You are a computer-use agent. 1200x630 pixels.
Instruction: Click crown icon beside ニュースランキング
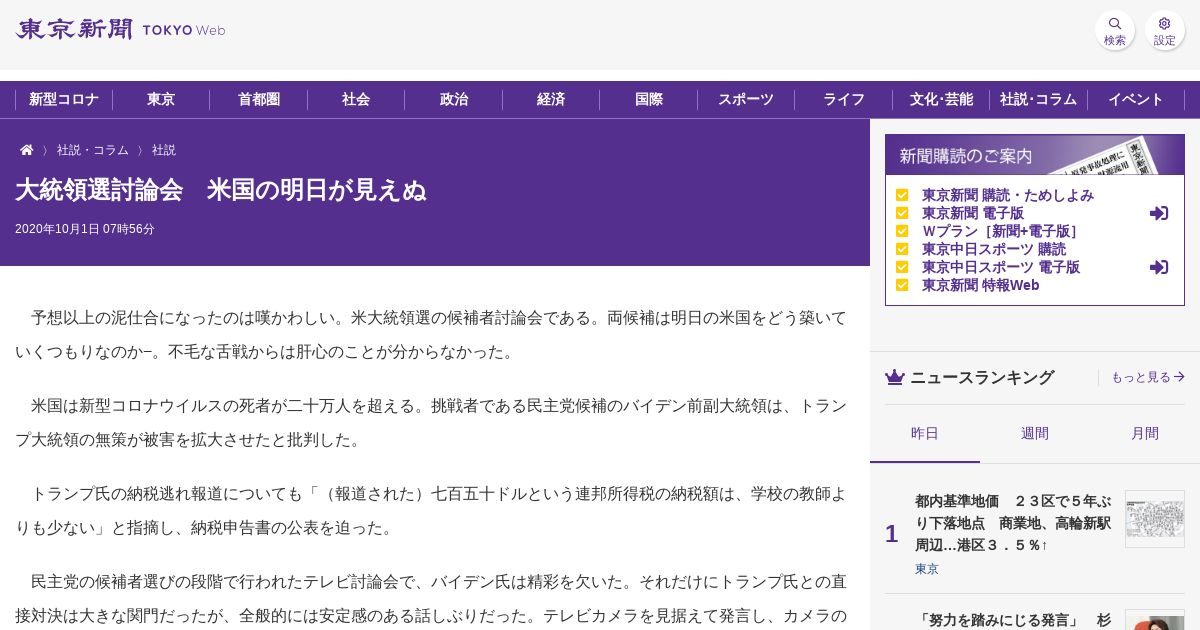pos(894,377)
